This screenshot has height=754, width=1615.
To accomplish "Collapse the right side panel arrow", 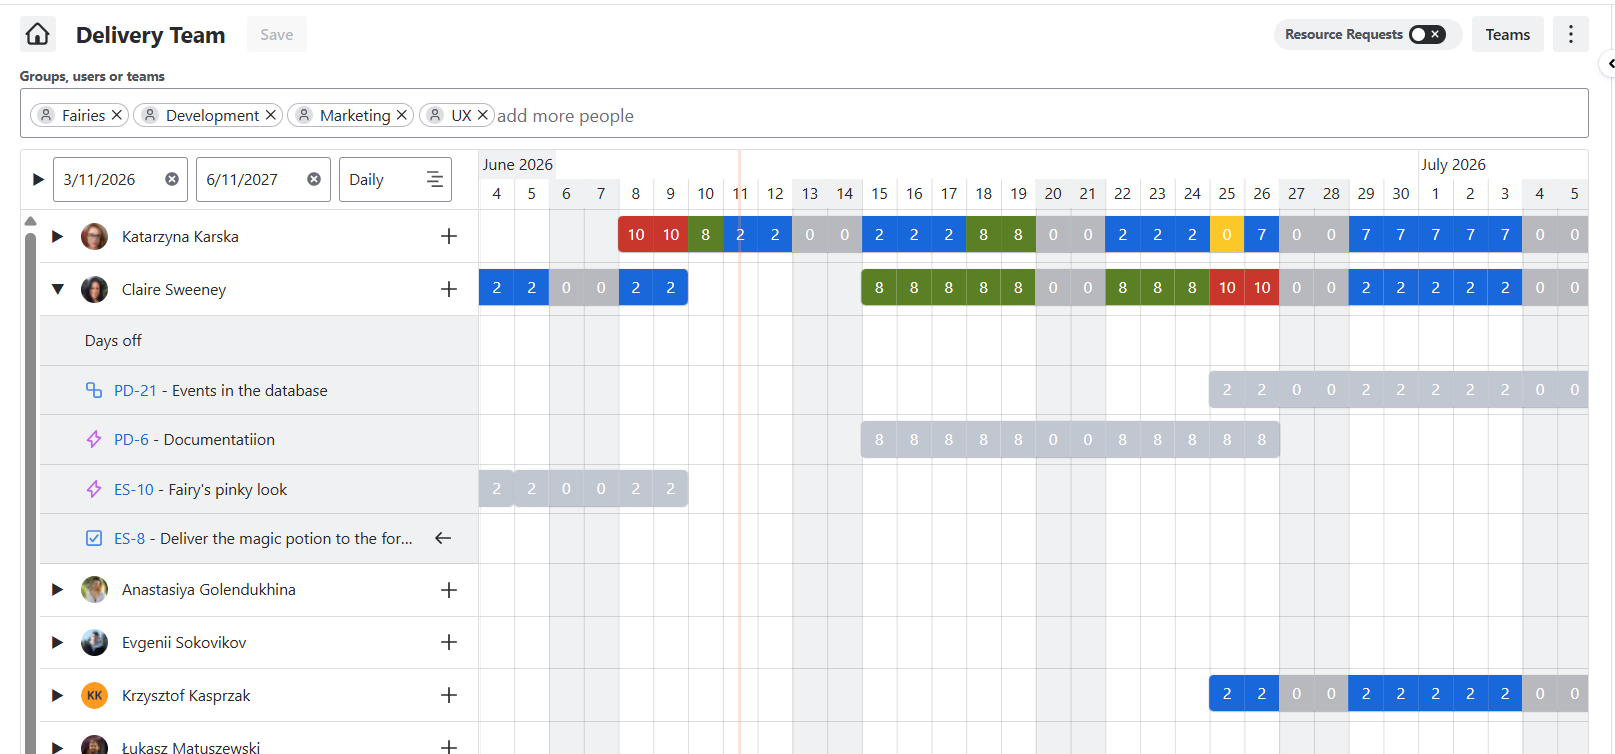I will pyautogui.click(x=1609, y=64).
